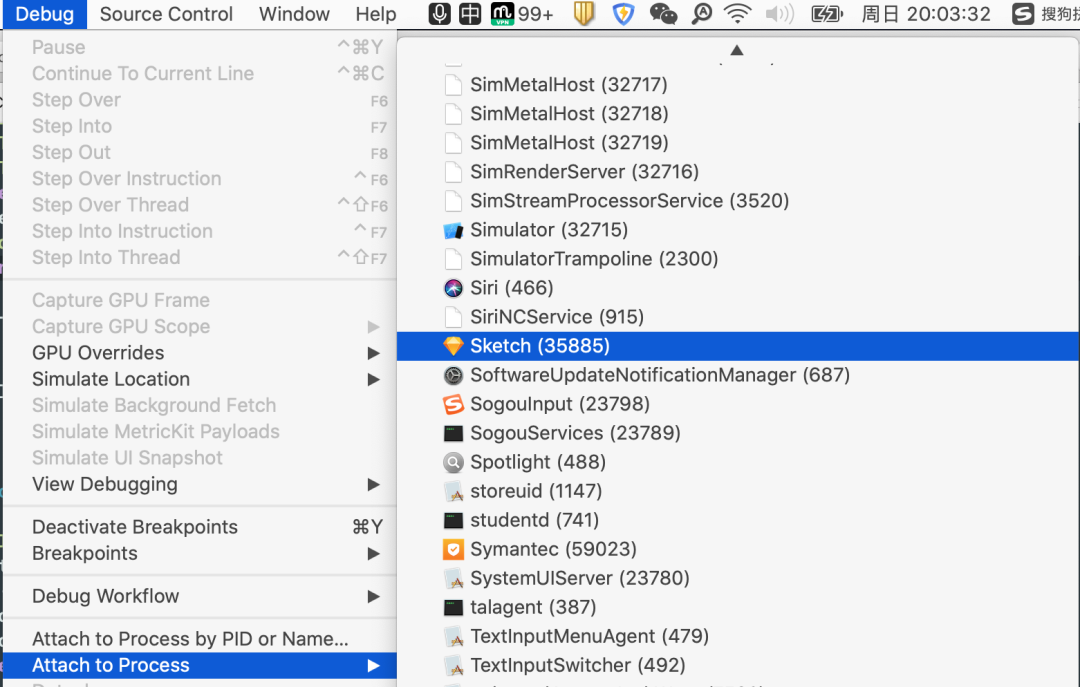Click the SogouServices terminal icon

tap(453, 433)
